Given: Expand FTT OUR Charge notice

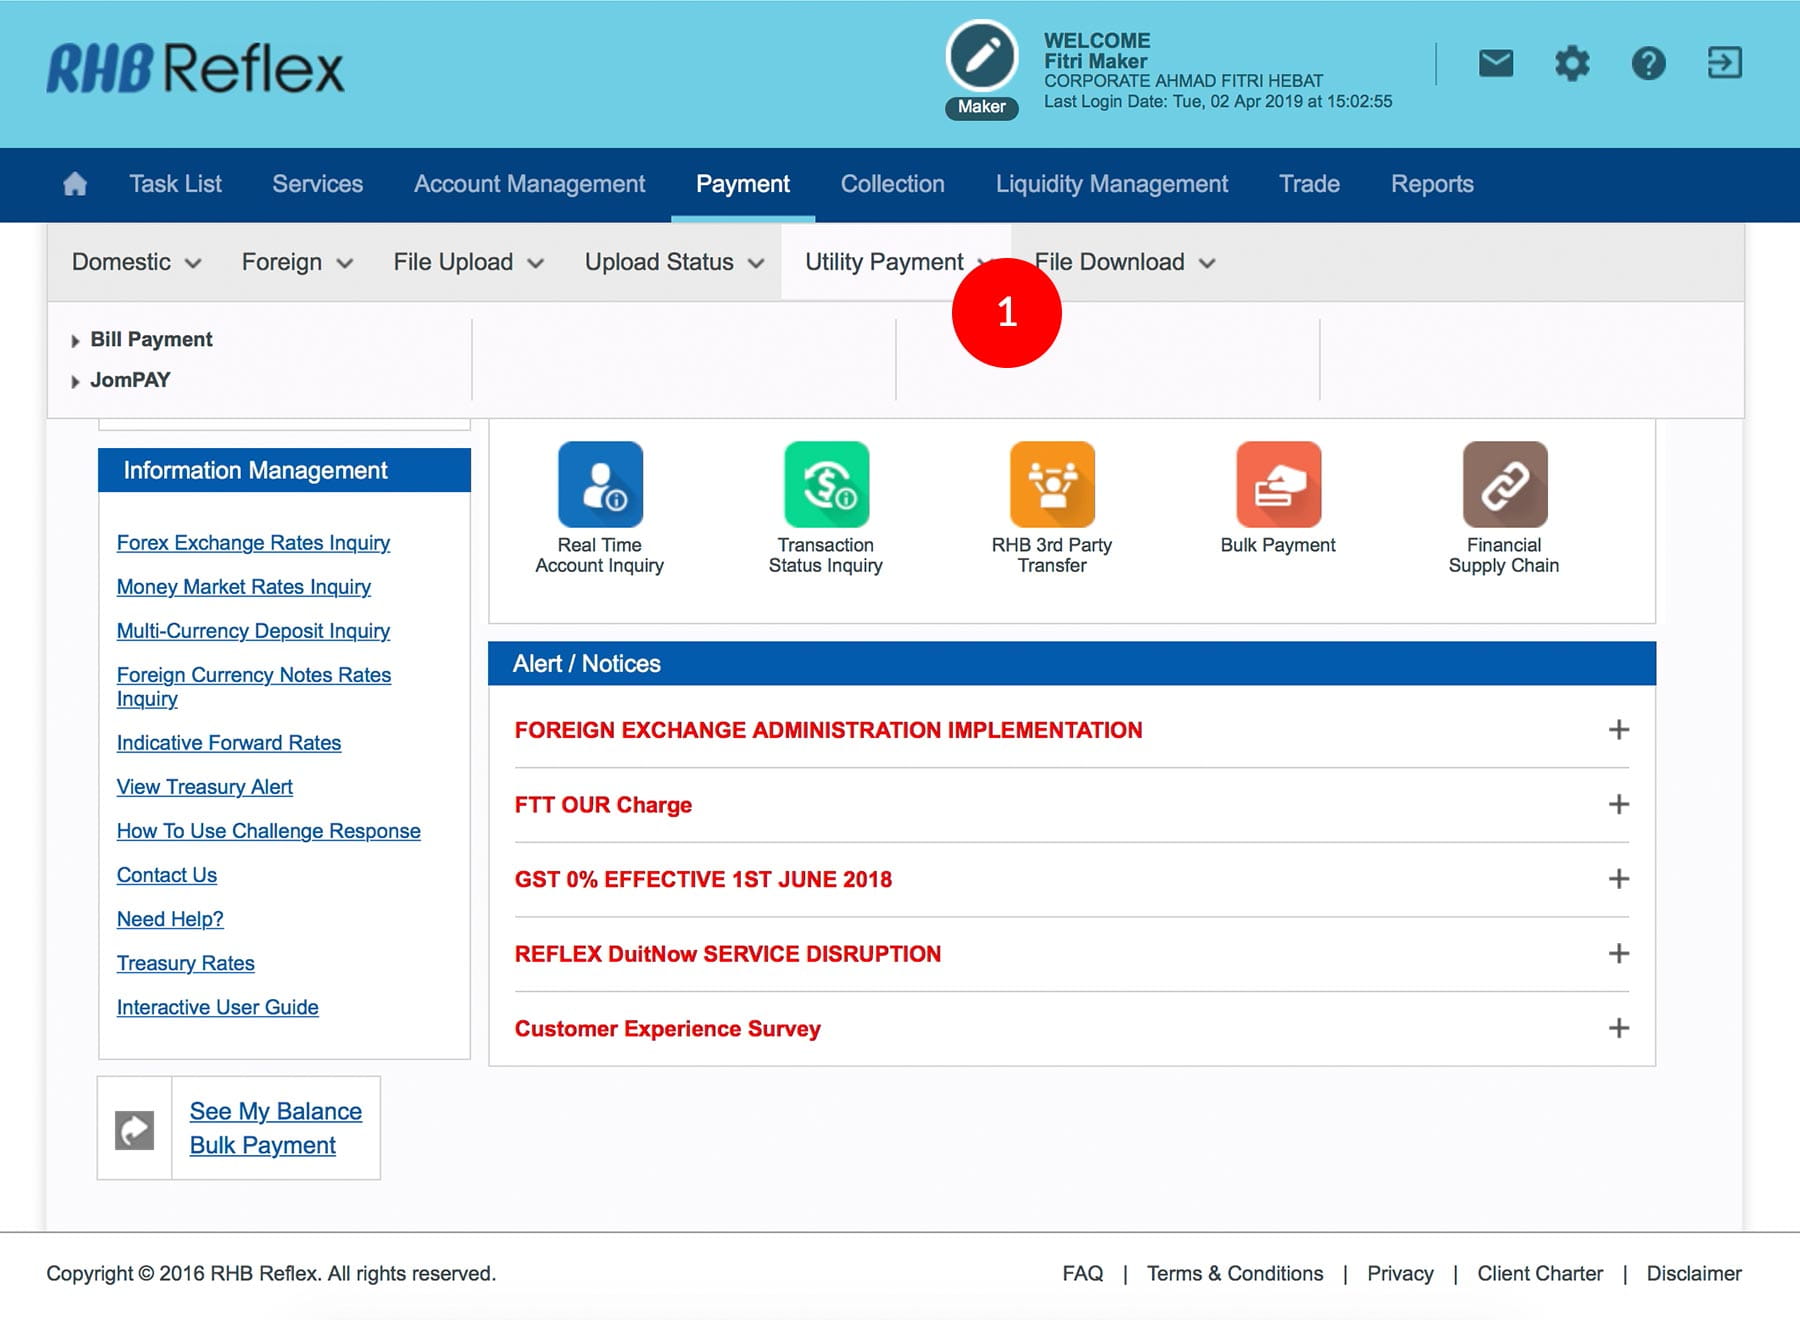Looking at the screenshot, I should [x=1618, y=804].
